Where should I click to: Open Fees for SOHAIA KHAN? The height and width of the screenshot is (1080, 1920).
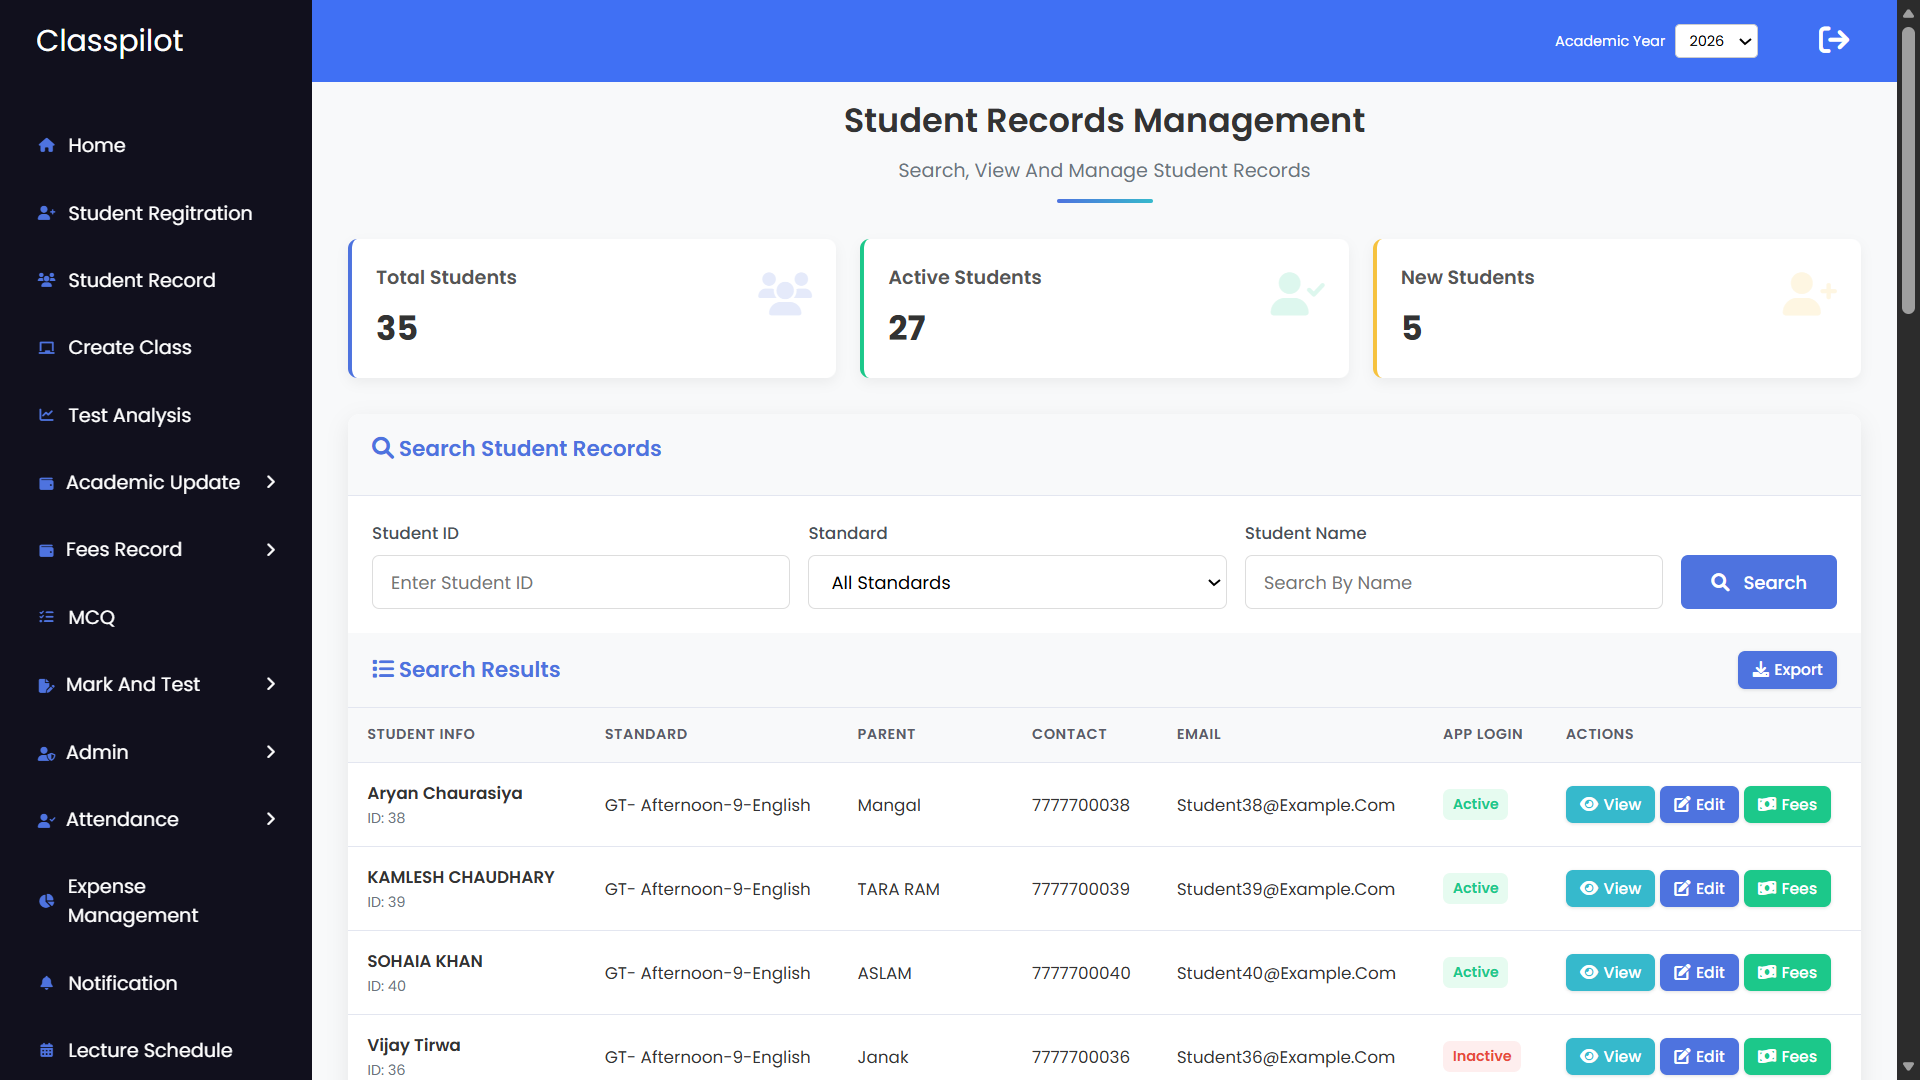pos(1787,973)
